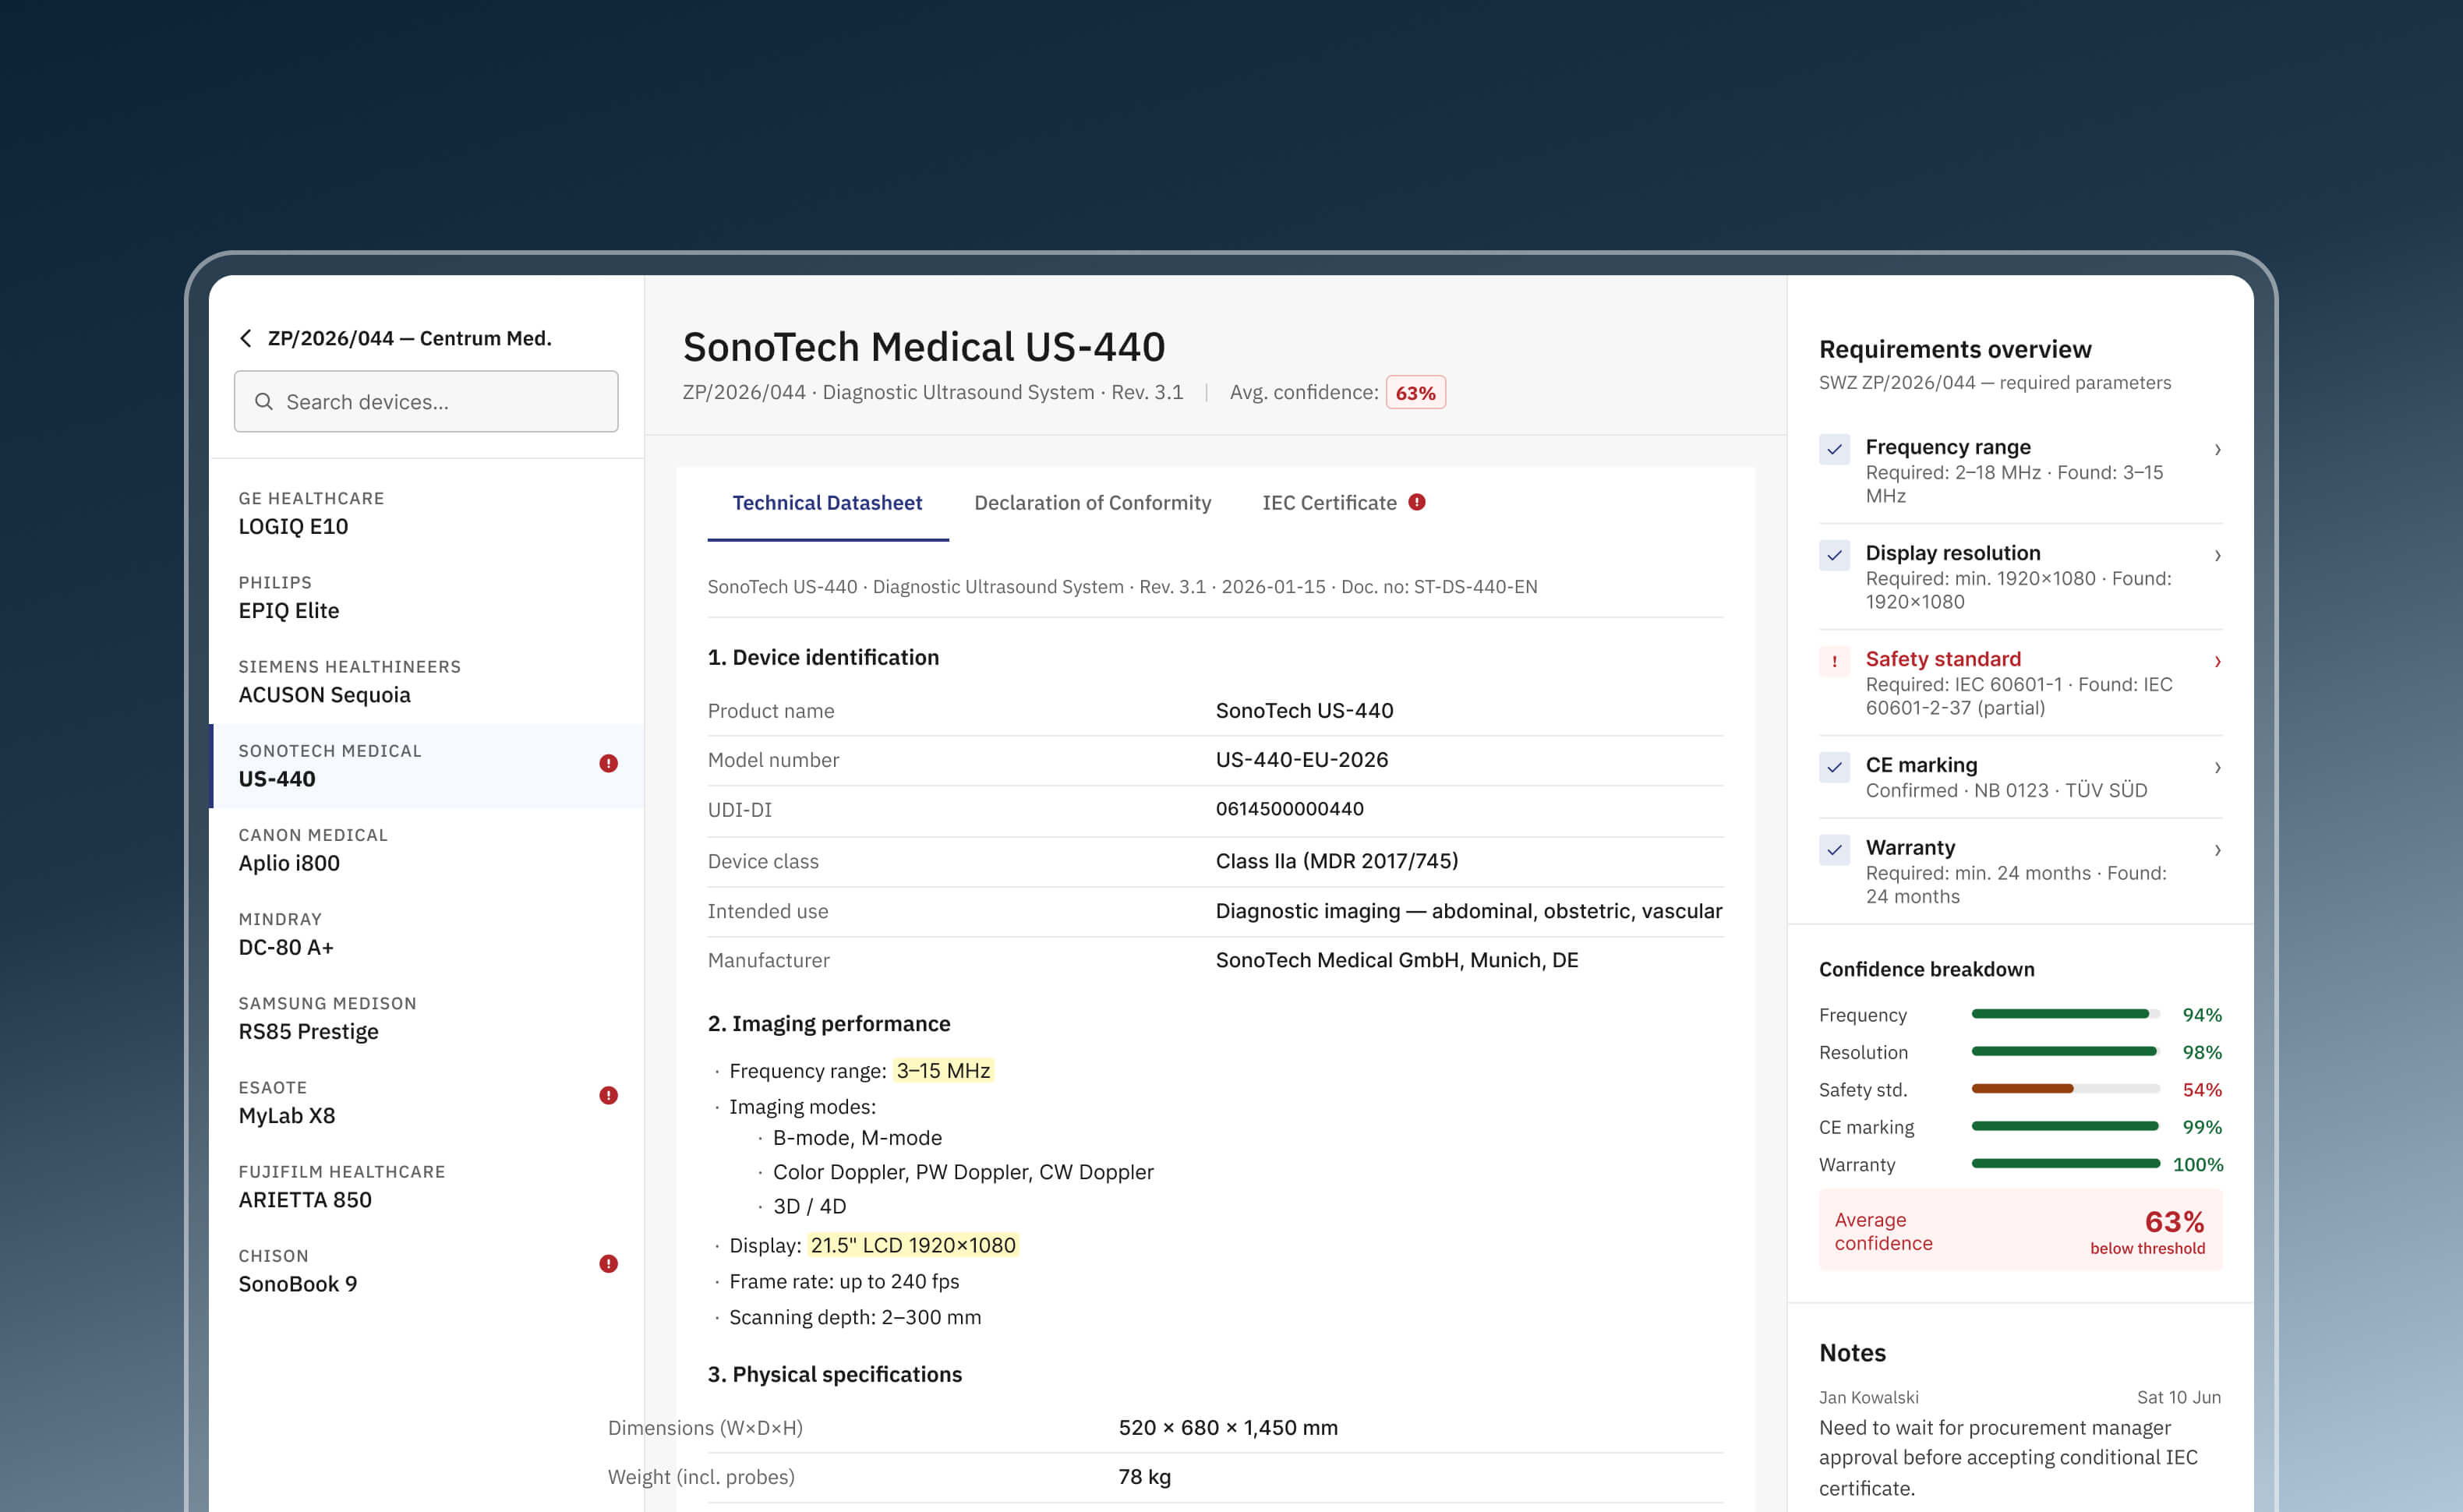The image size is (2463, 1512).
Task: Select Esaote MyLab X8 device
Action: [427, 1102]
